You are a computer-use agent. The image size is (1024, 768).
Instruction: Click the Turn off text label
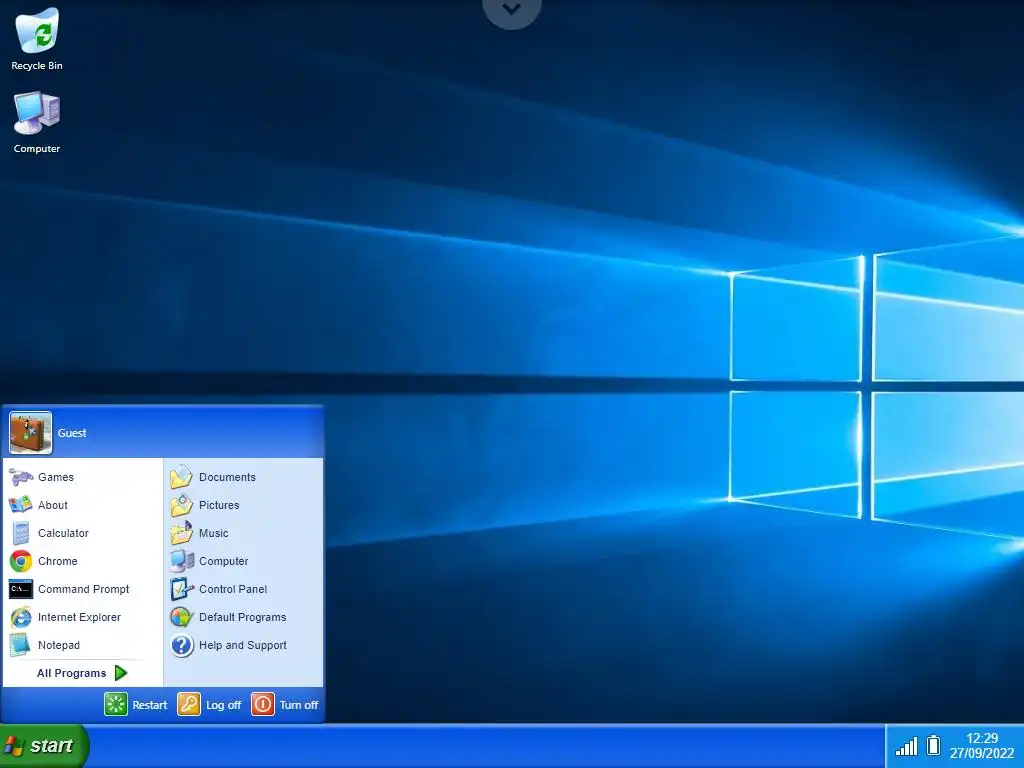point(298,705)
